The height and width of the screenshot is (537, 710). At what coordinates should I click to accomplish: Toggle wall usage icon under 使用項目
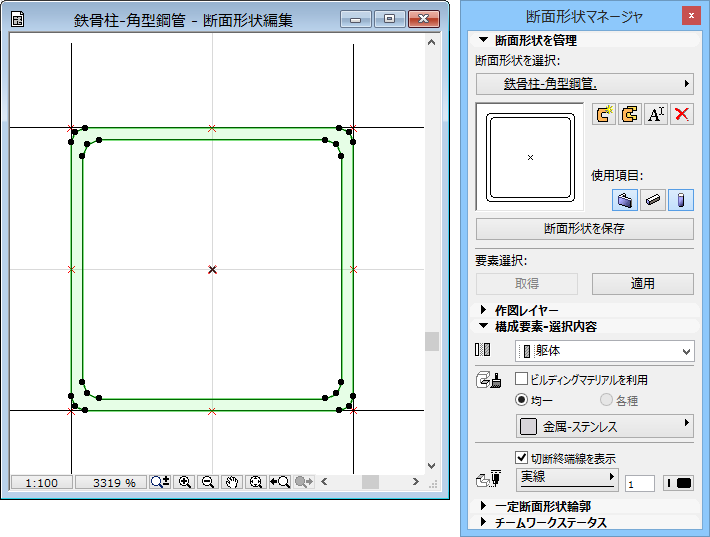tap(625, 200)
